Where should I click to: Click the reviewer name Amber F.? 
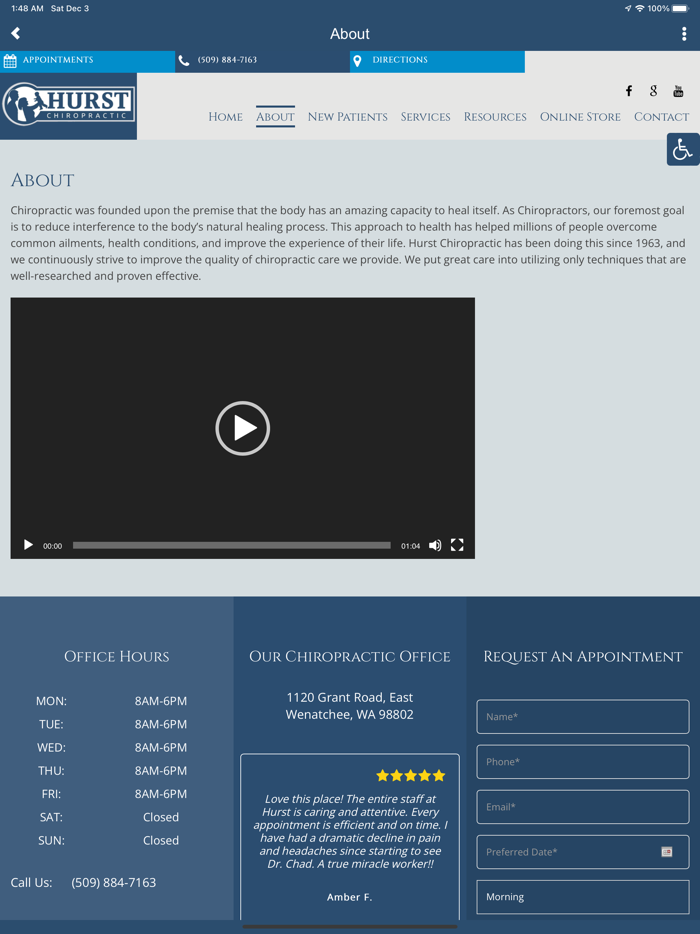tap(350, 897)
